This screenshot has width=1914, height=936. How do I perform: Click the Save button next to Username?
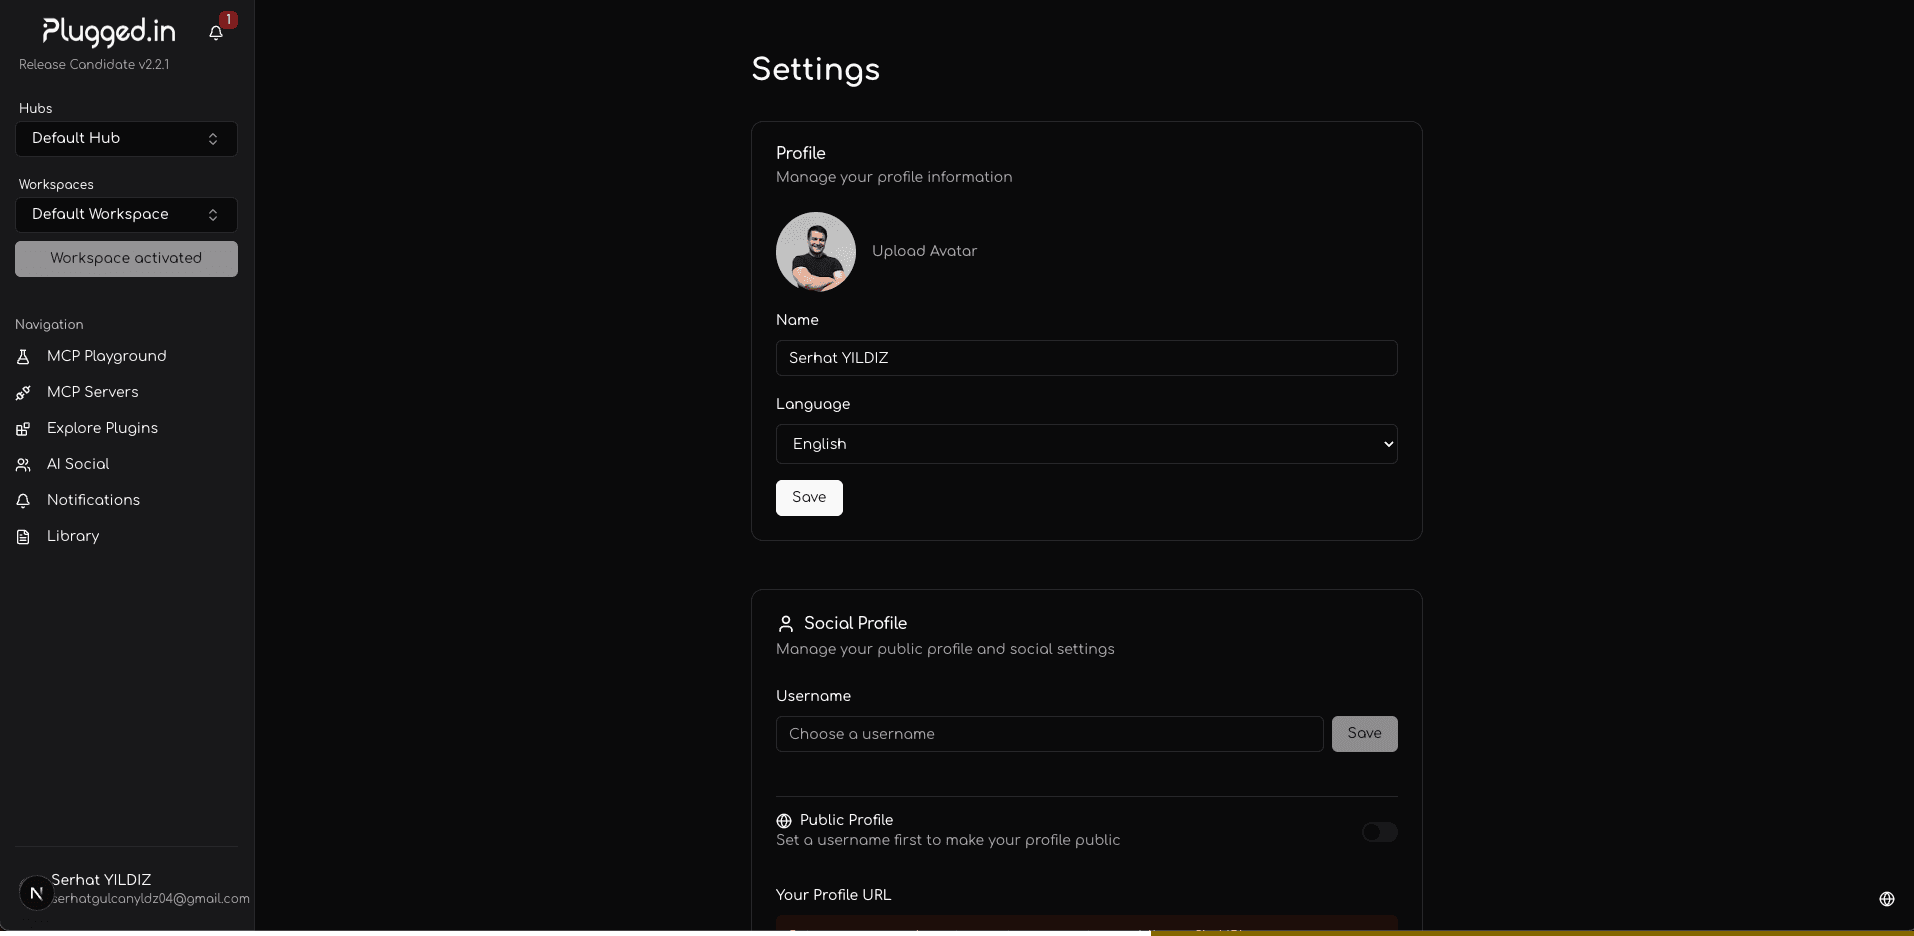point(1365,734)
